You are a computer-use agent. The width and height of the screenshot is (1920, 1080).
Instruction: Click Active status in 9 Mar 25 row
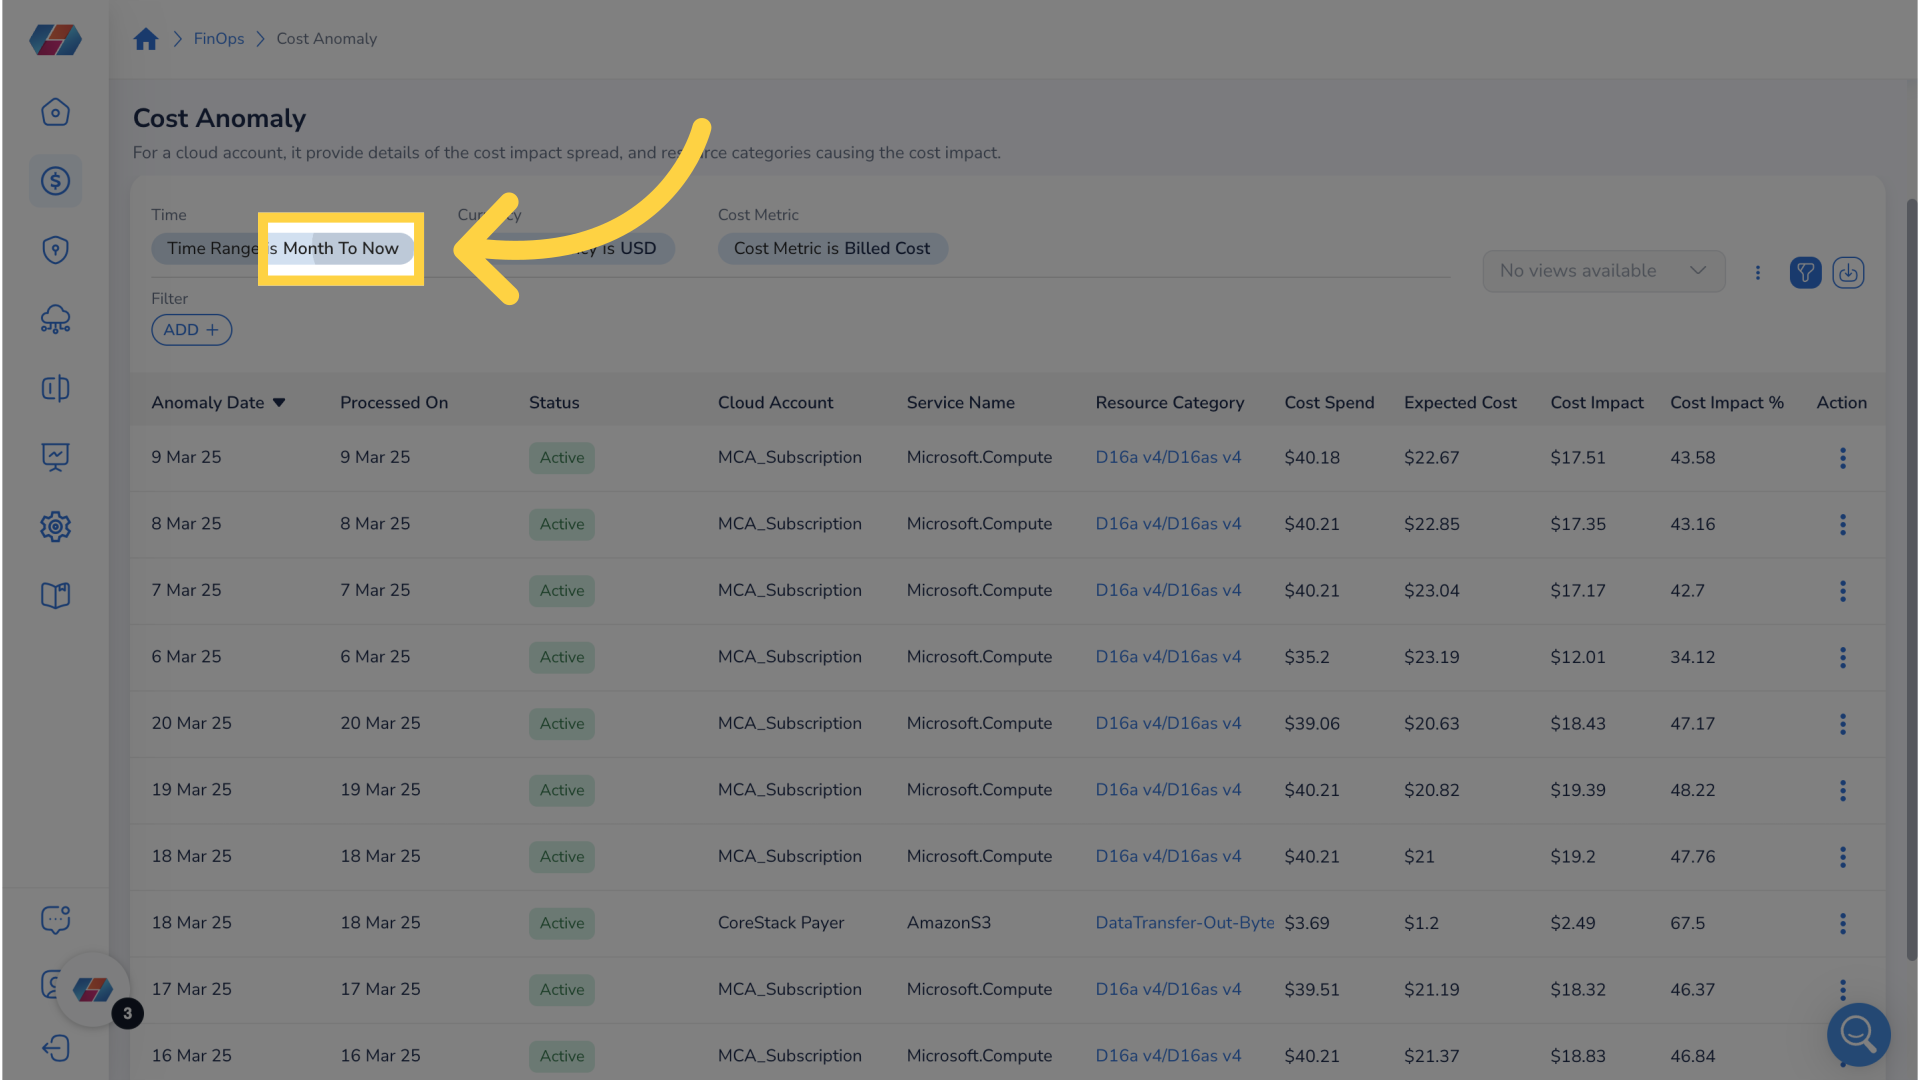[562, 458]
